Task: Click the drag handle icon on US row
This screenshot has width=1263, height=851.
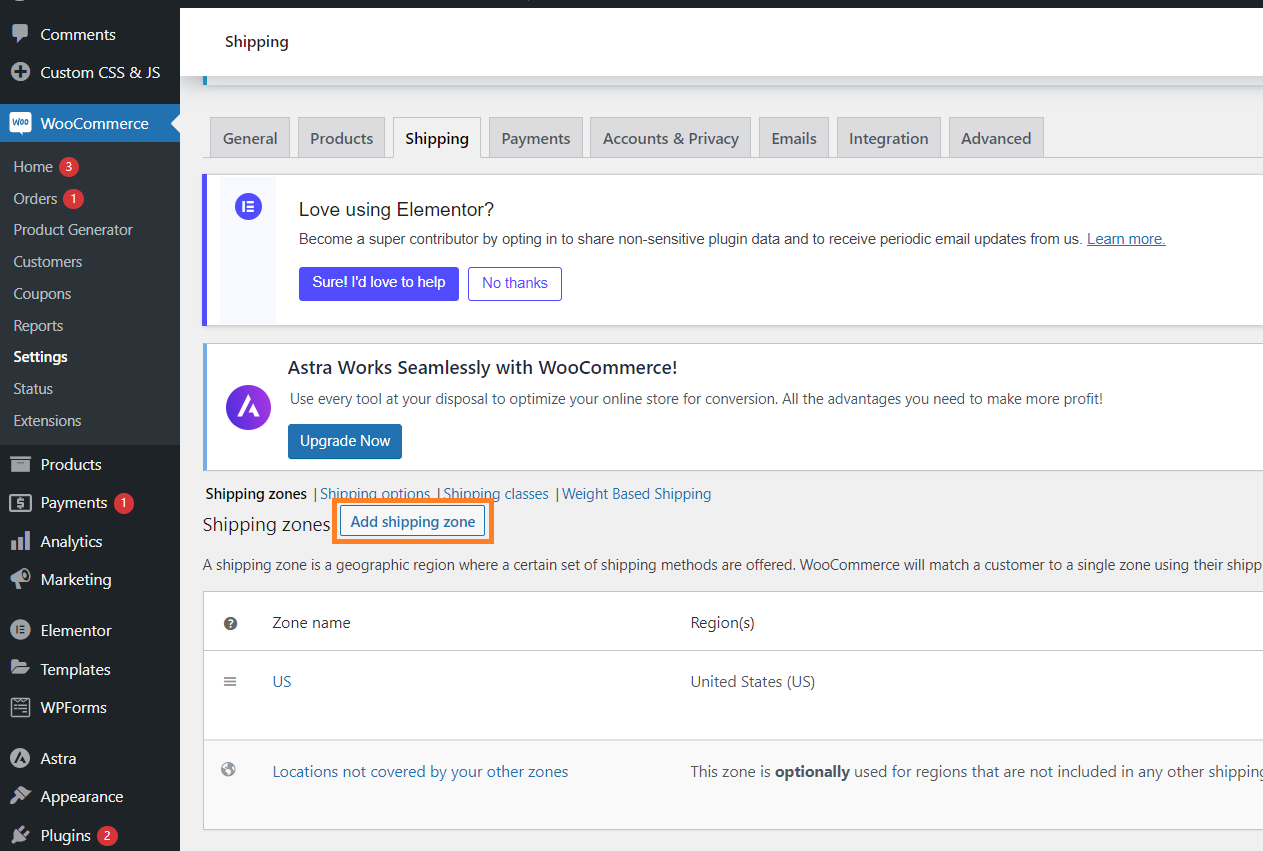Action: (230, 681)
